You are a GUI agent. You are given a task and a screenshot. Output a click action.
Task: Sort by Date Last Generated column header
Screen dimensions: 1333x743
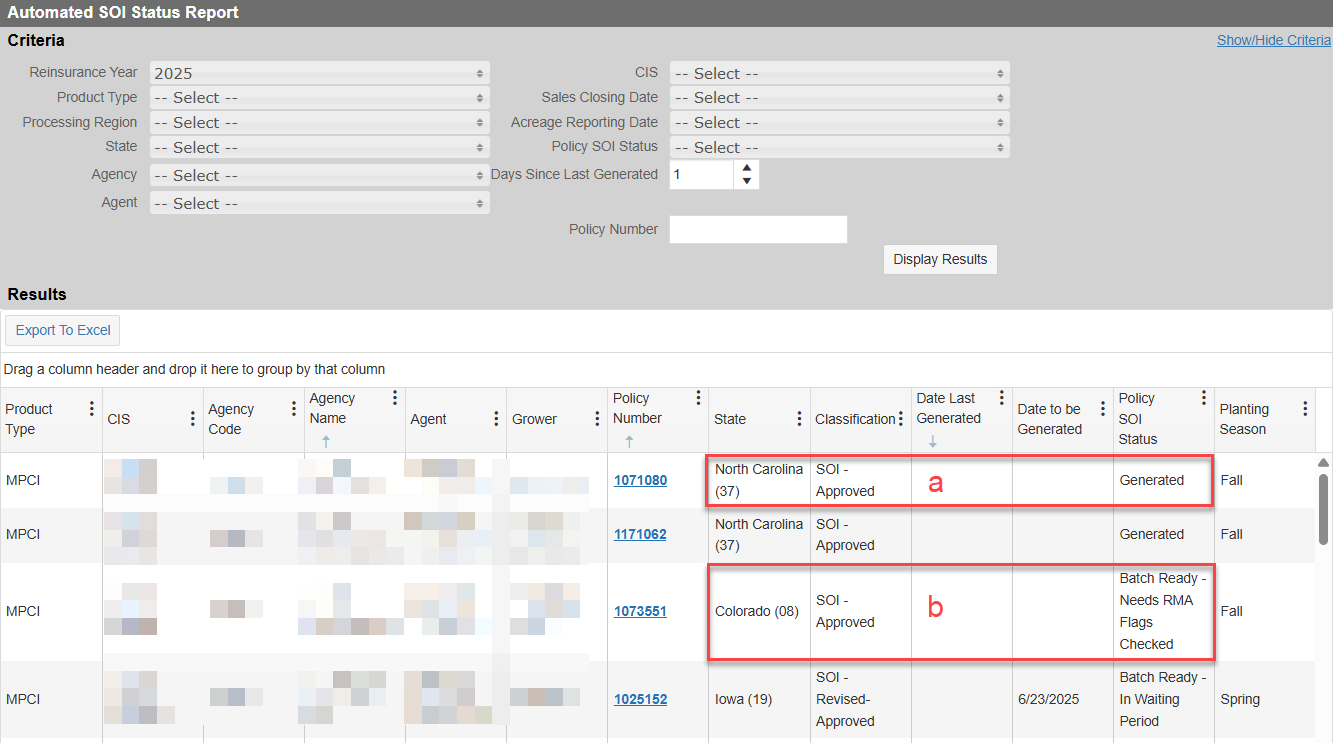[x=947, y=408]
